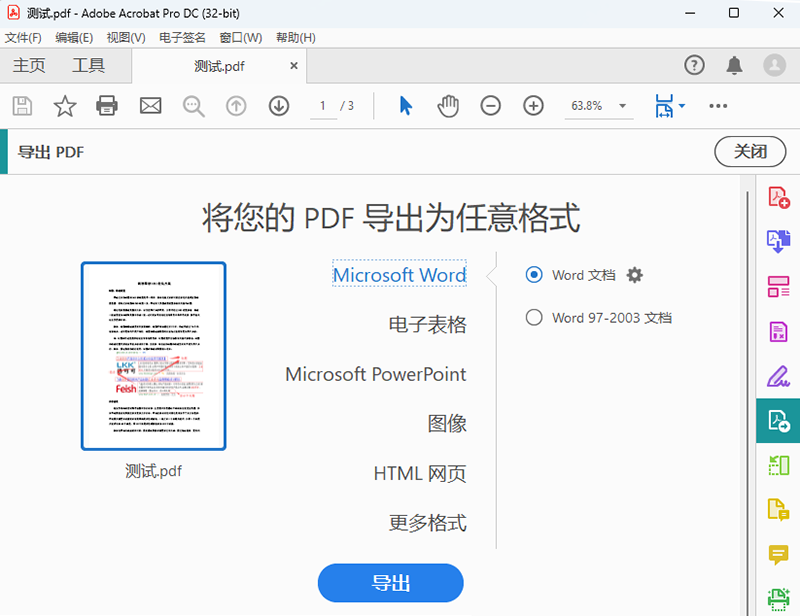The width and height of the screenshot is (800, 616).
Task: Close the 测试.pdf tab
Action: click(293, 65)
